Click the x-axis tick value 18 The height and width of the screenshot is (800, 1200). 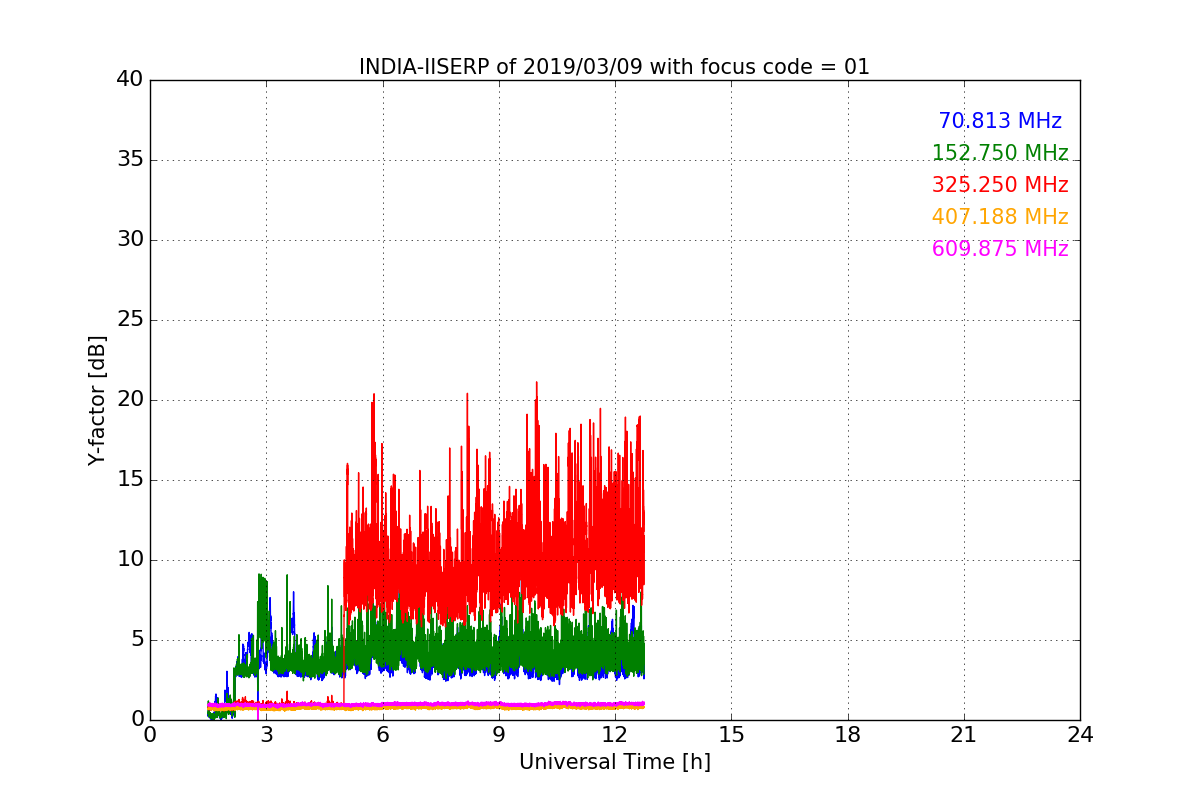tap(847, 734)
